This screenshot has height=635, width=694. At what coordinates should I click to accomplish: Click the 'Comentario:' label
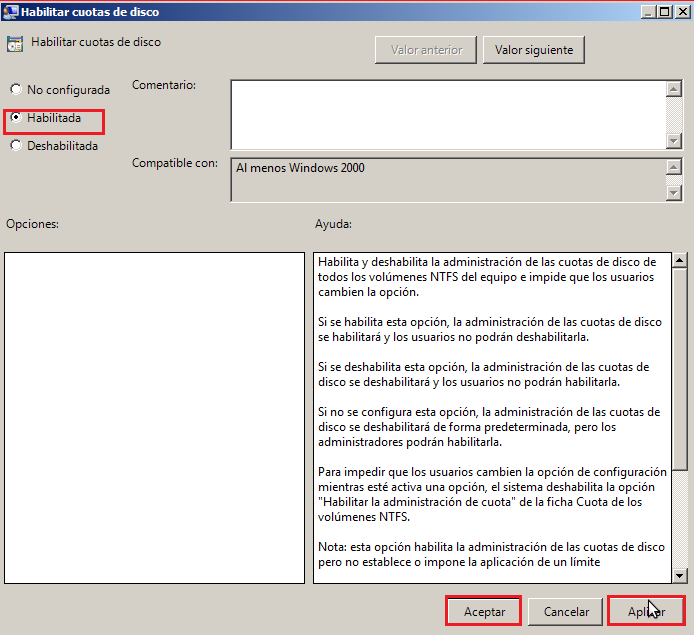[164, 85]
